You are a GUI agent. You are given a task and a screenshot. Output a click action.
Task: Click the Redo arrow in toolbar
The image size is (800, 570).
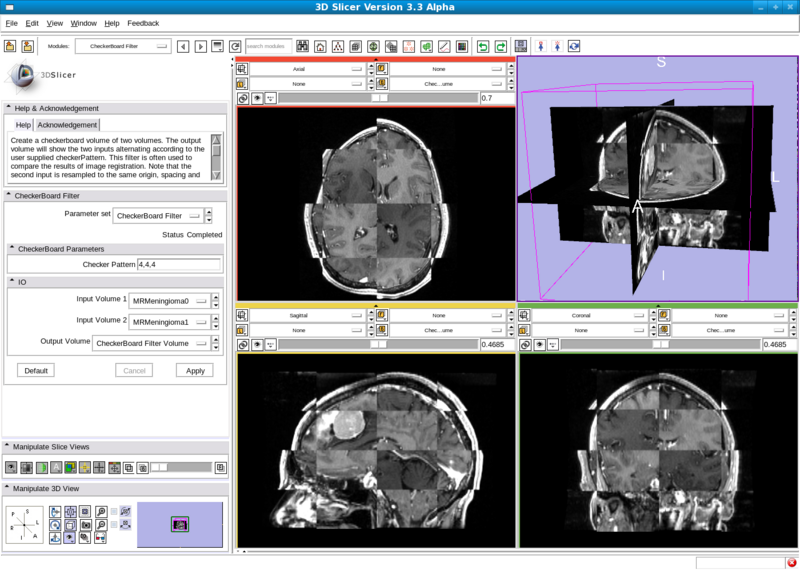499,46
